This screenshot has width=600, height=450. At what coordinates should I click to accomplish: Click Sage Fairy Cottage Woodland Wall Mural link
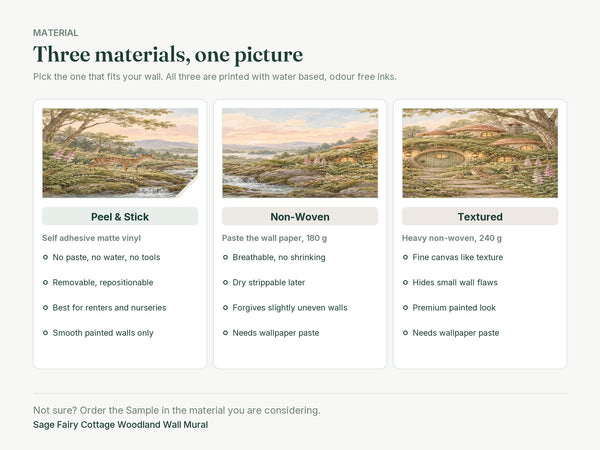121,425
